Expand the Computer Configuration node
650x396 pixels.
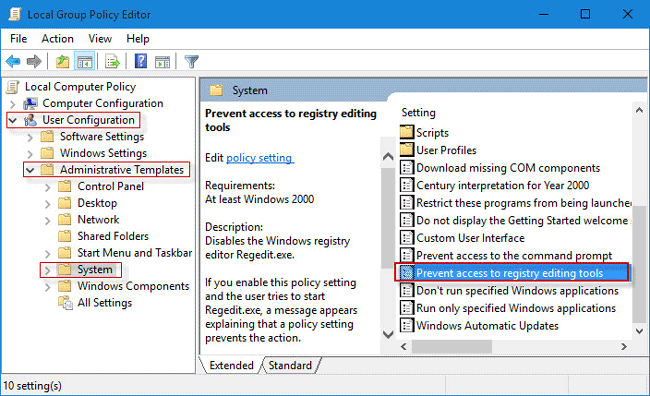pos(12,104)
